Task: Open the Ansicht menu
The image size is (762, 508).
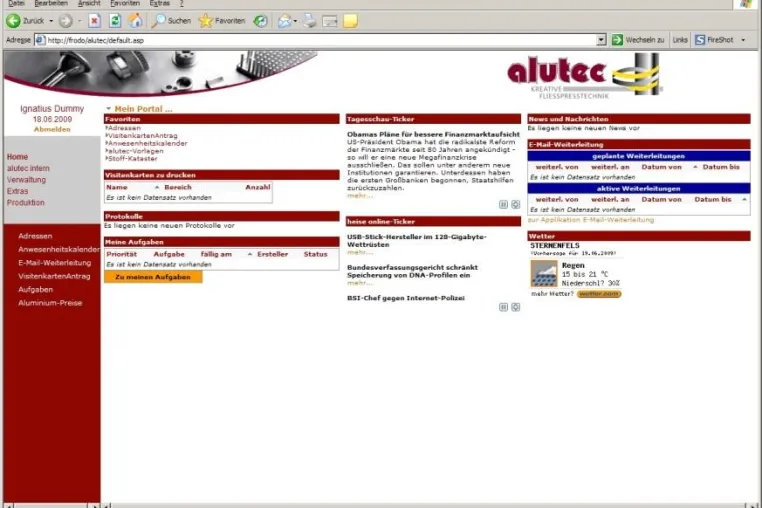Action: pos(89,3)
